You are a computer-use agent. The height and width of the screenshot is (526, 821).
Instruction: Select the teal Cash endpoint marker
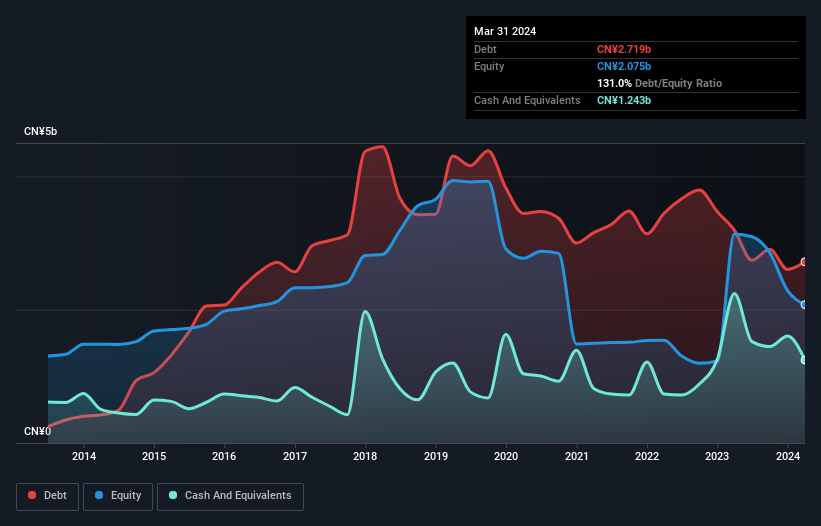pyautogui.click(x=804, y=360)
